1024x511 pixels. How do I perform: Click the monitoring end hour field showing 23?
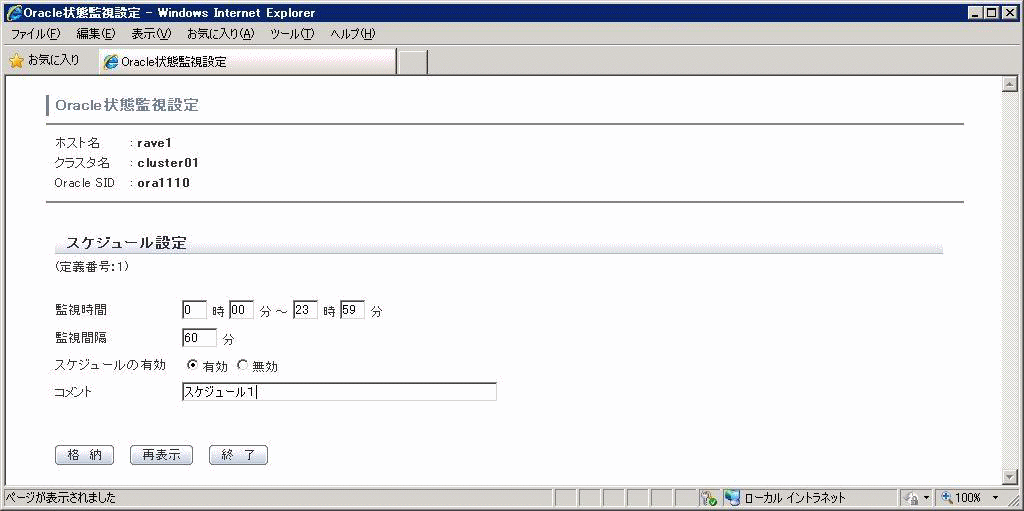pos(305,310)
